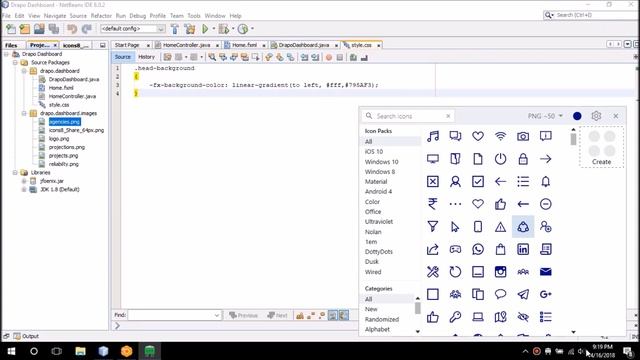Select the rupee icon in Icons8 grid
Viewport: 640px width, 360px height.
point(433,204)
